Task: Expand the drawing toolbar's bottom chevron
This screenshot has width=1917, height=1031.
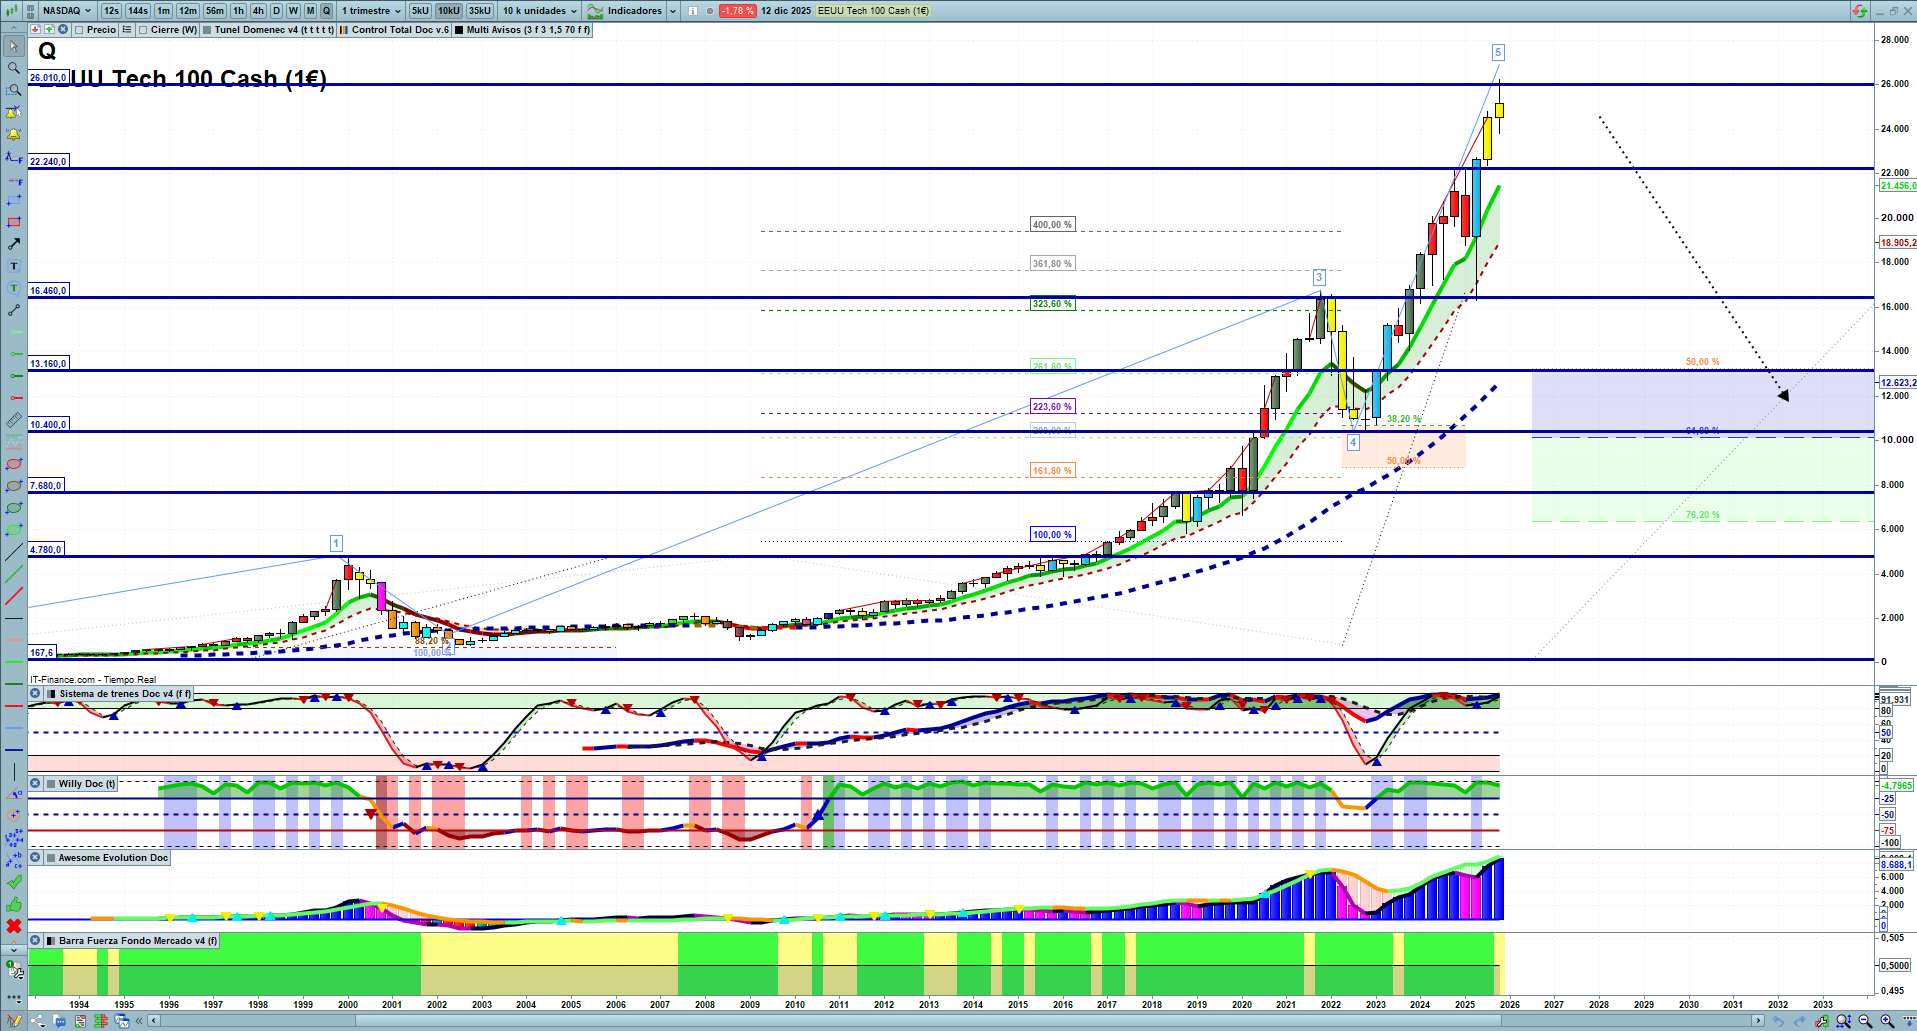Action: point(14,949)
